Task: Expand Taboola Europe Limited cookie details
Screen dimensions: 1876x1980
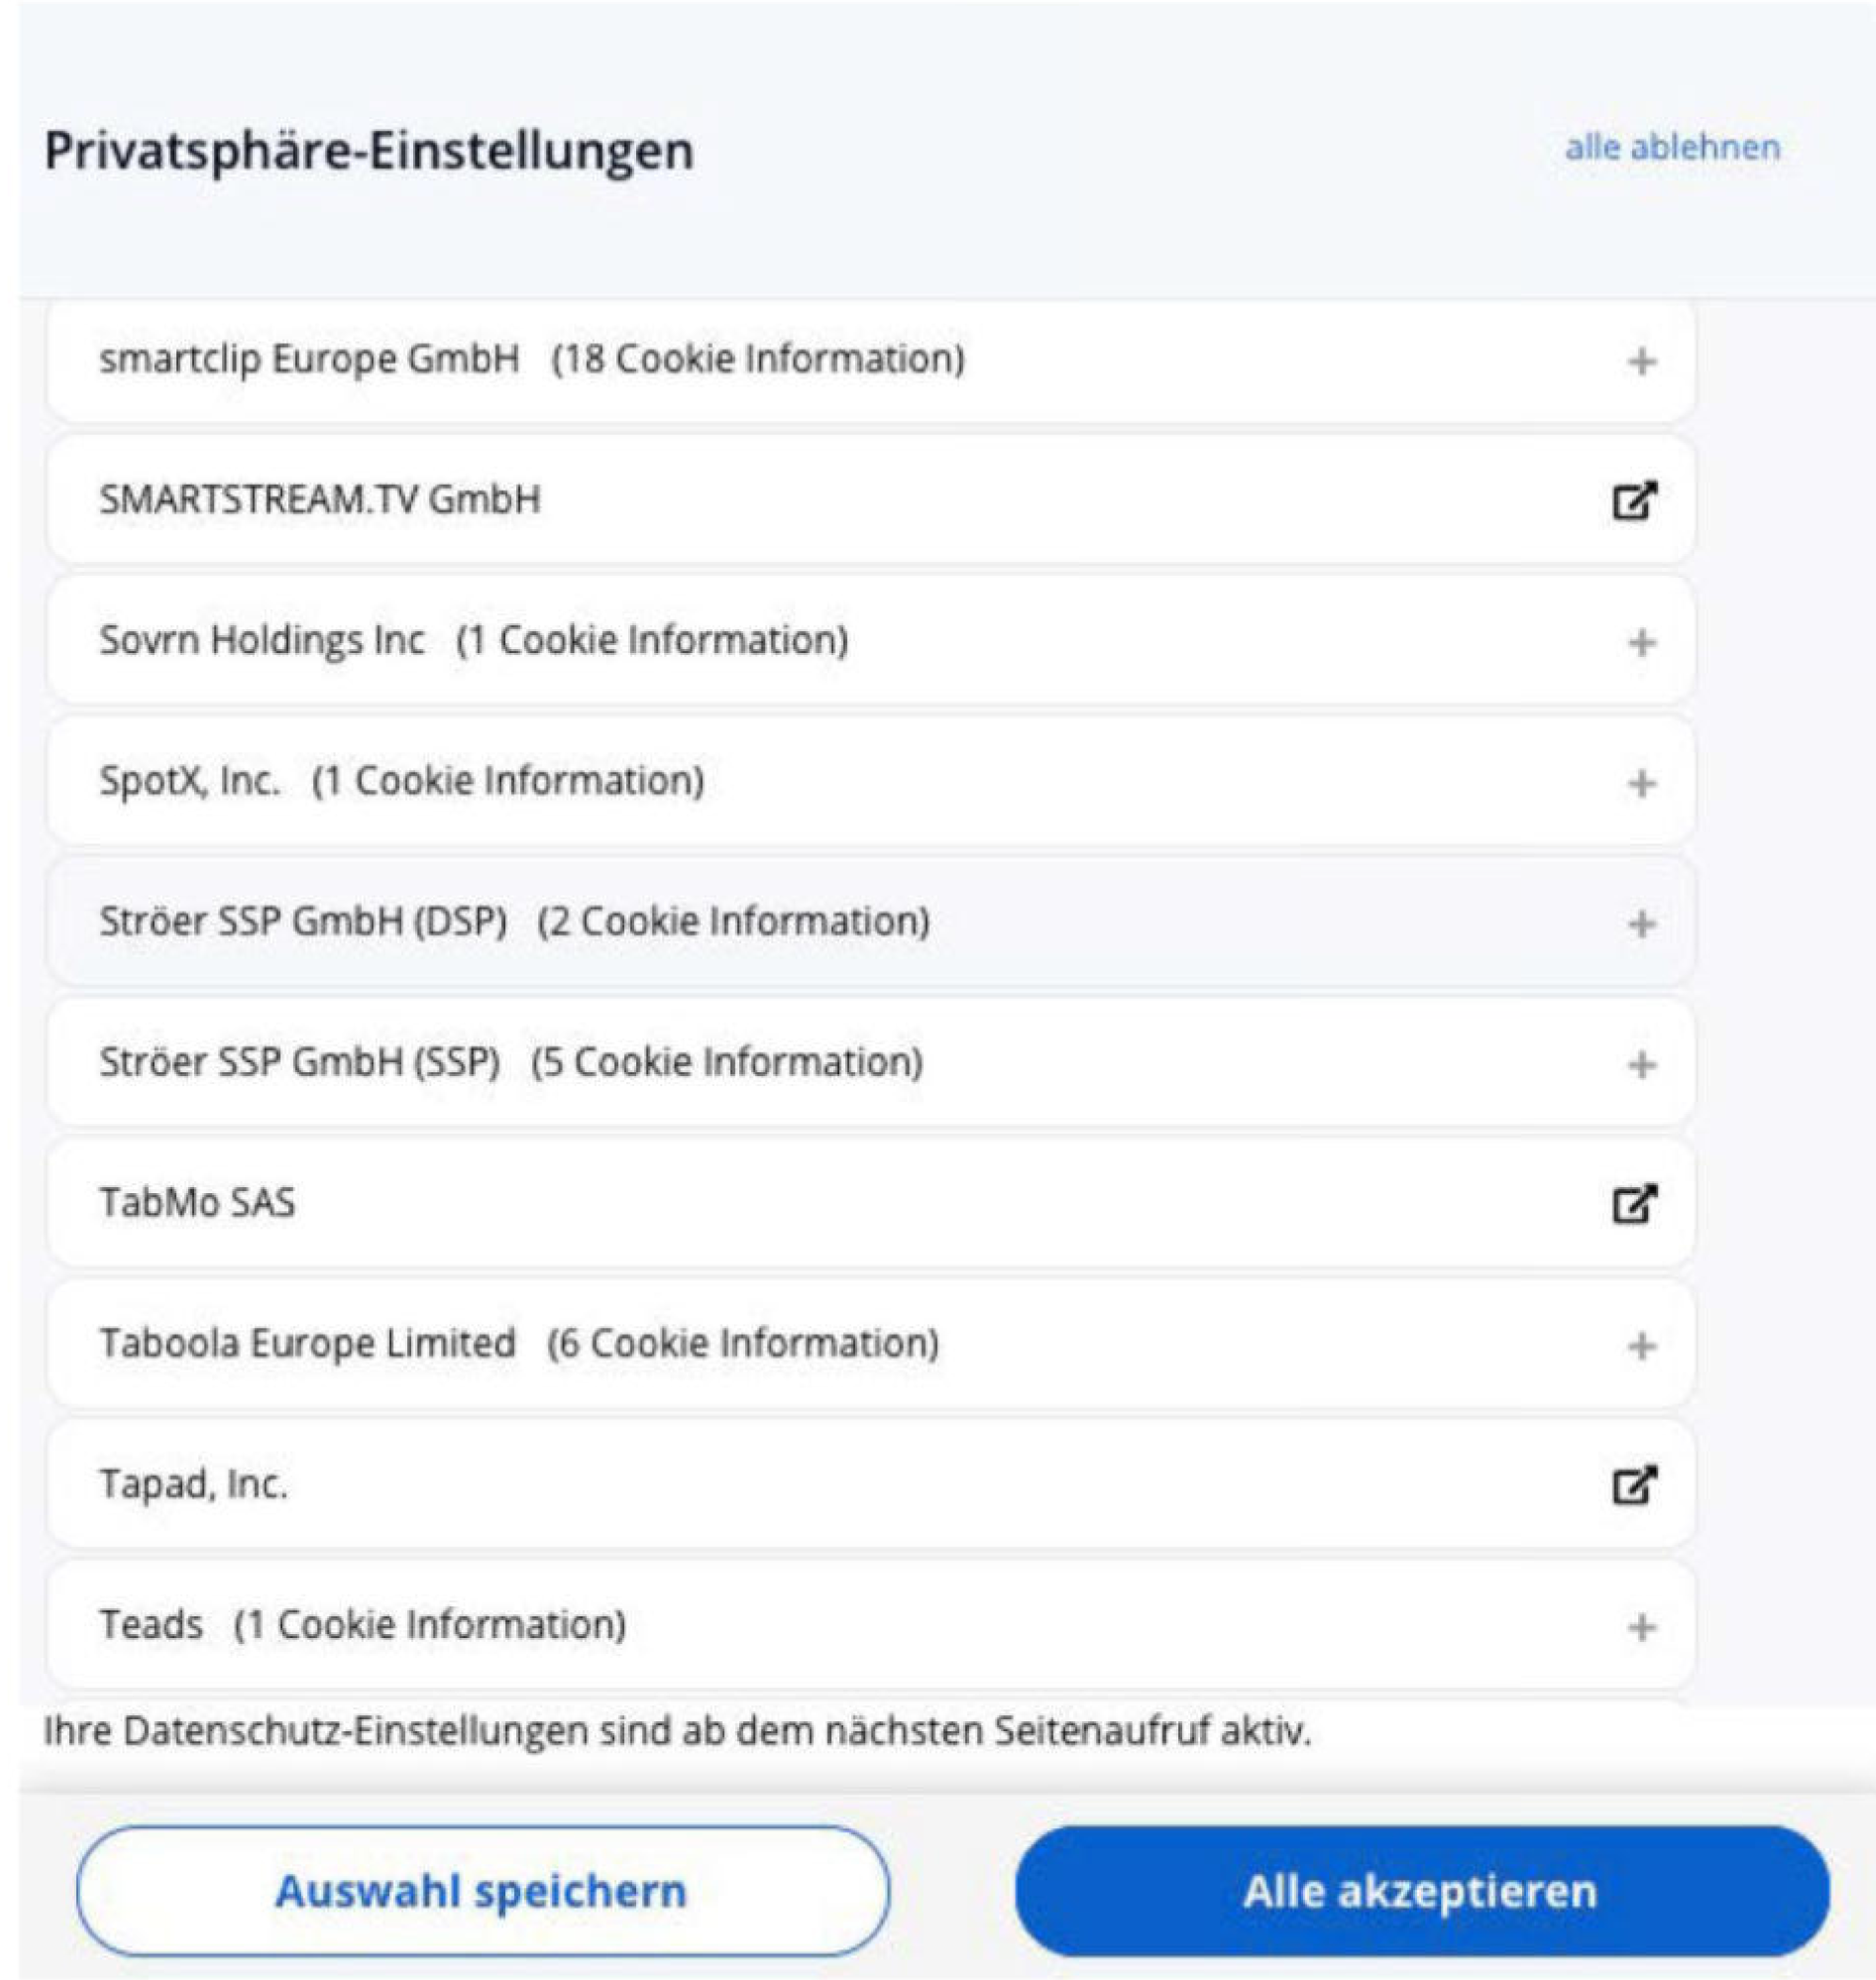Action: [x=1641, y=1345]
